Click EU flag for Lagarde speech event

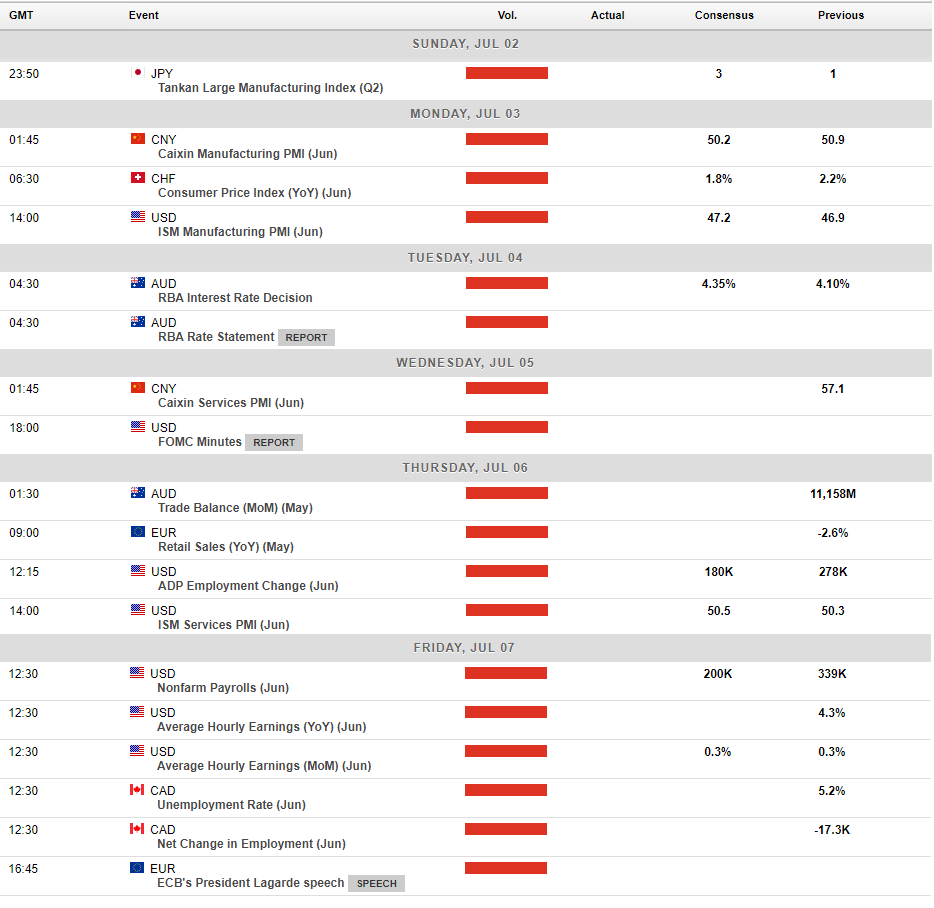(137, 868)
